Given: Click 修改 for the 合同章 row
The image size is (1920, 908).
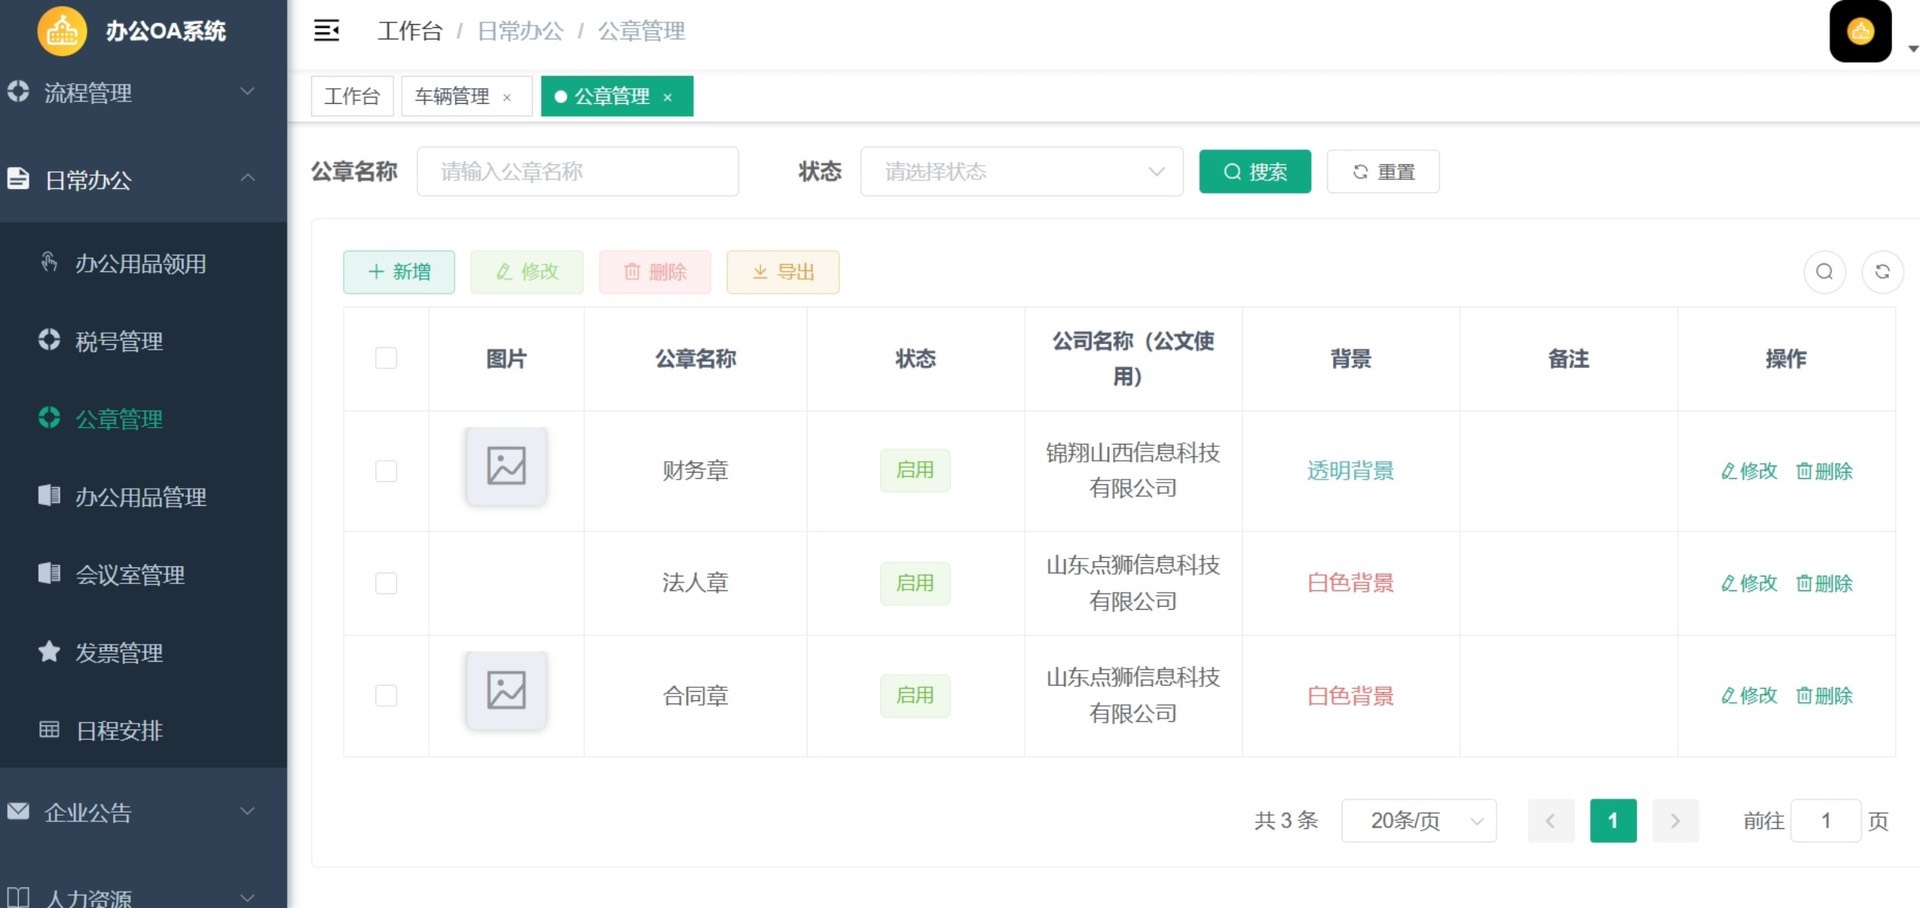Looking at the screenshot, I should pos(1749,695).
